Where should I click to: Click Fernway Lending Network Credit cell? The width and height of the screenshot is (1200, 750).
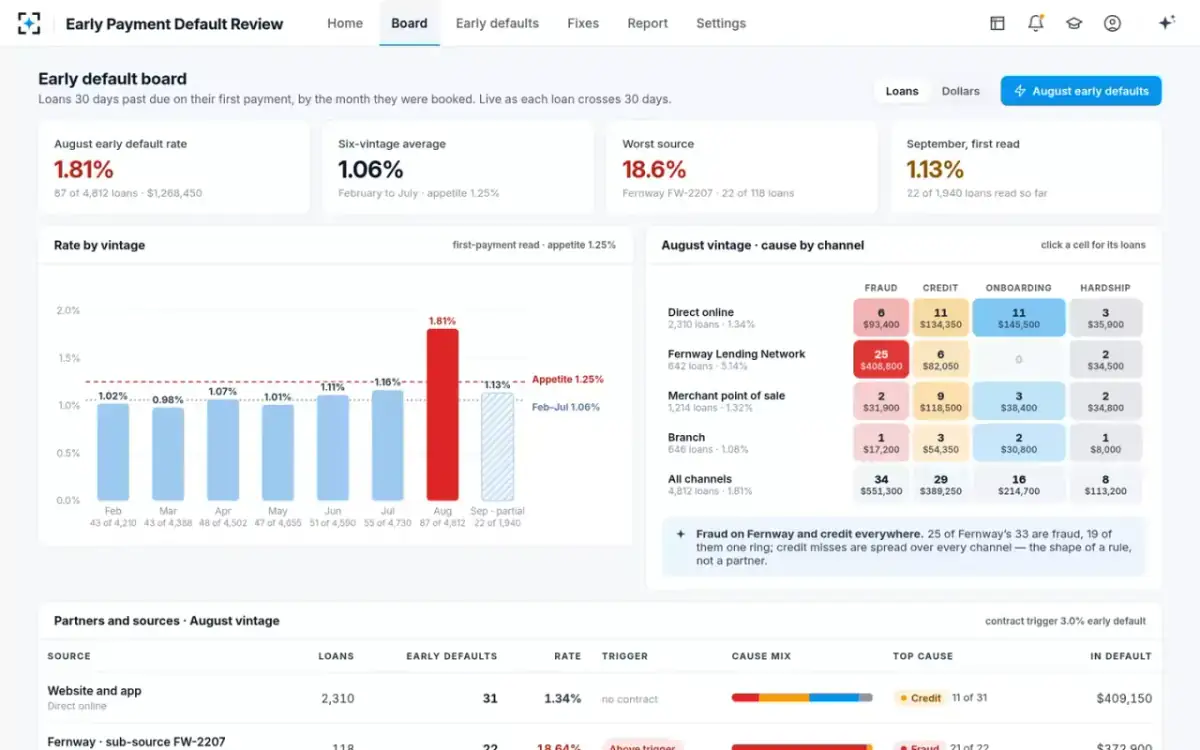941,360
